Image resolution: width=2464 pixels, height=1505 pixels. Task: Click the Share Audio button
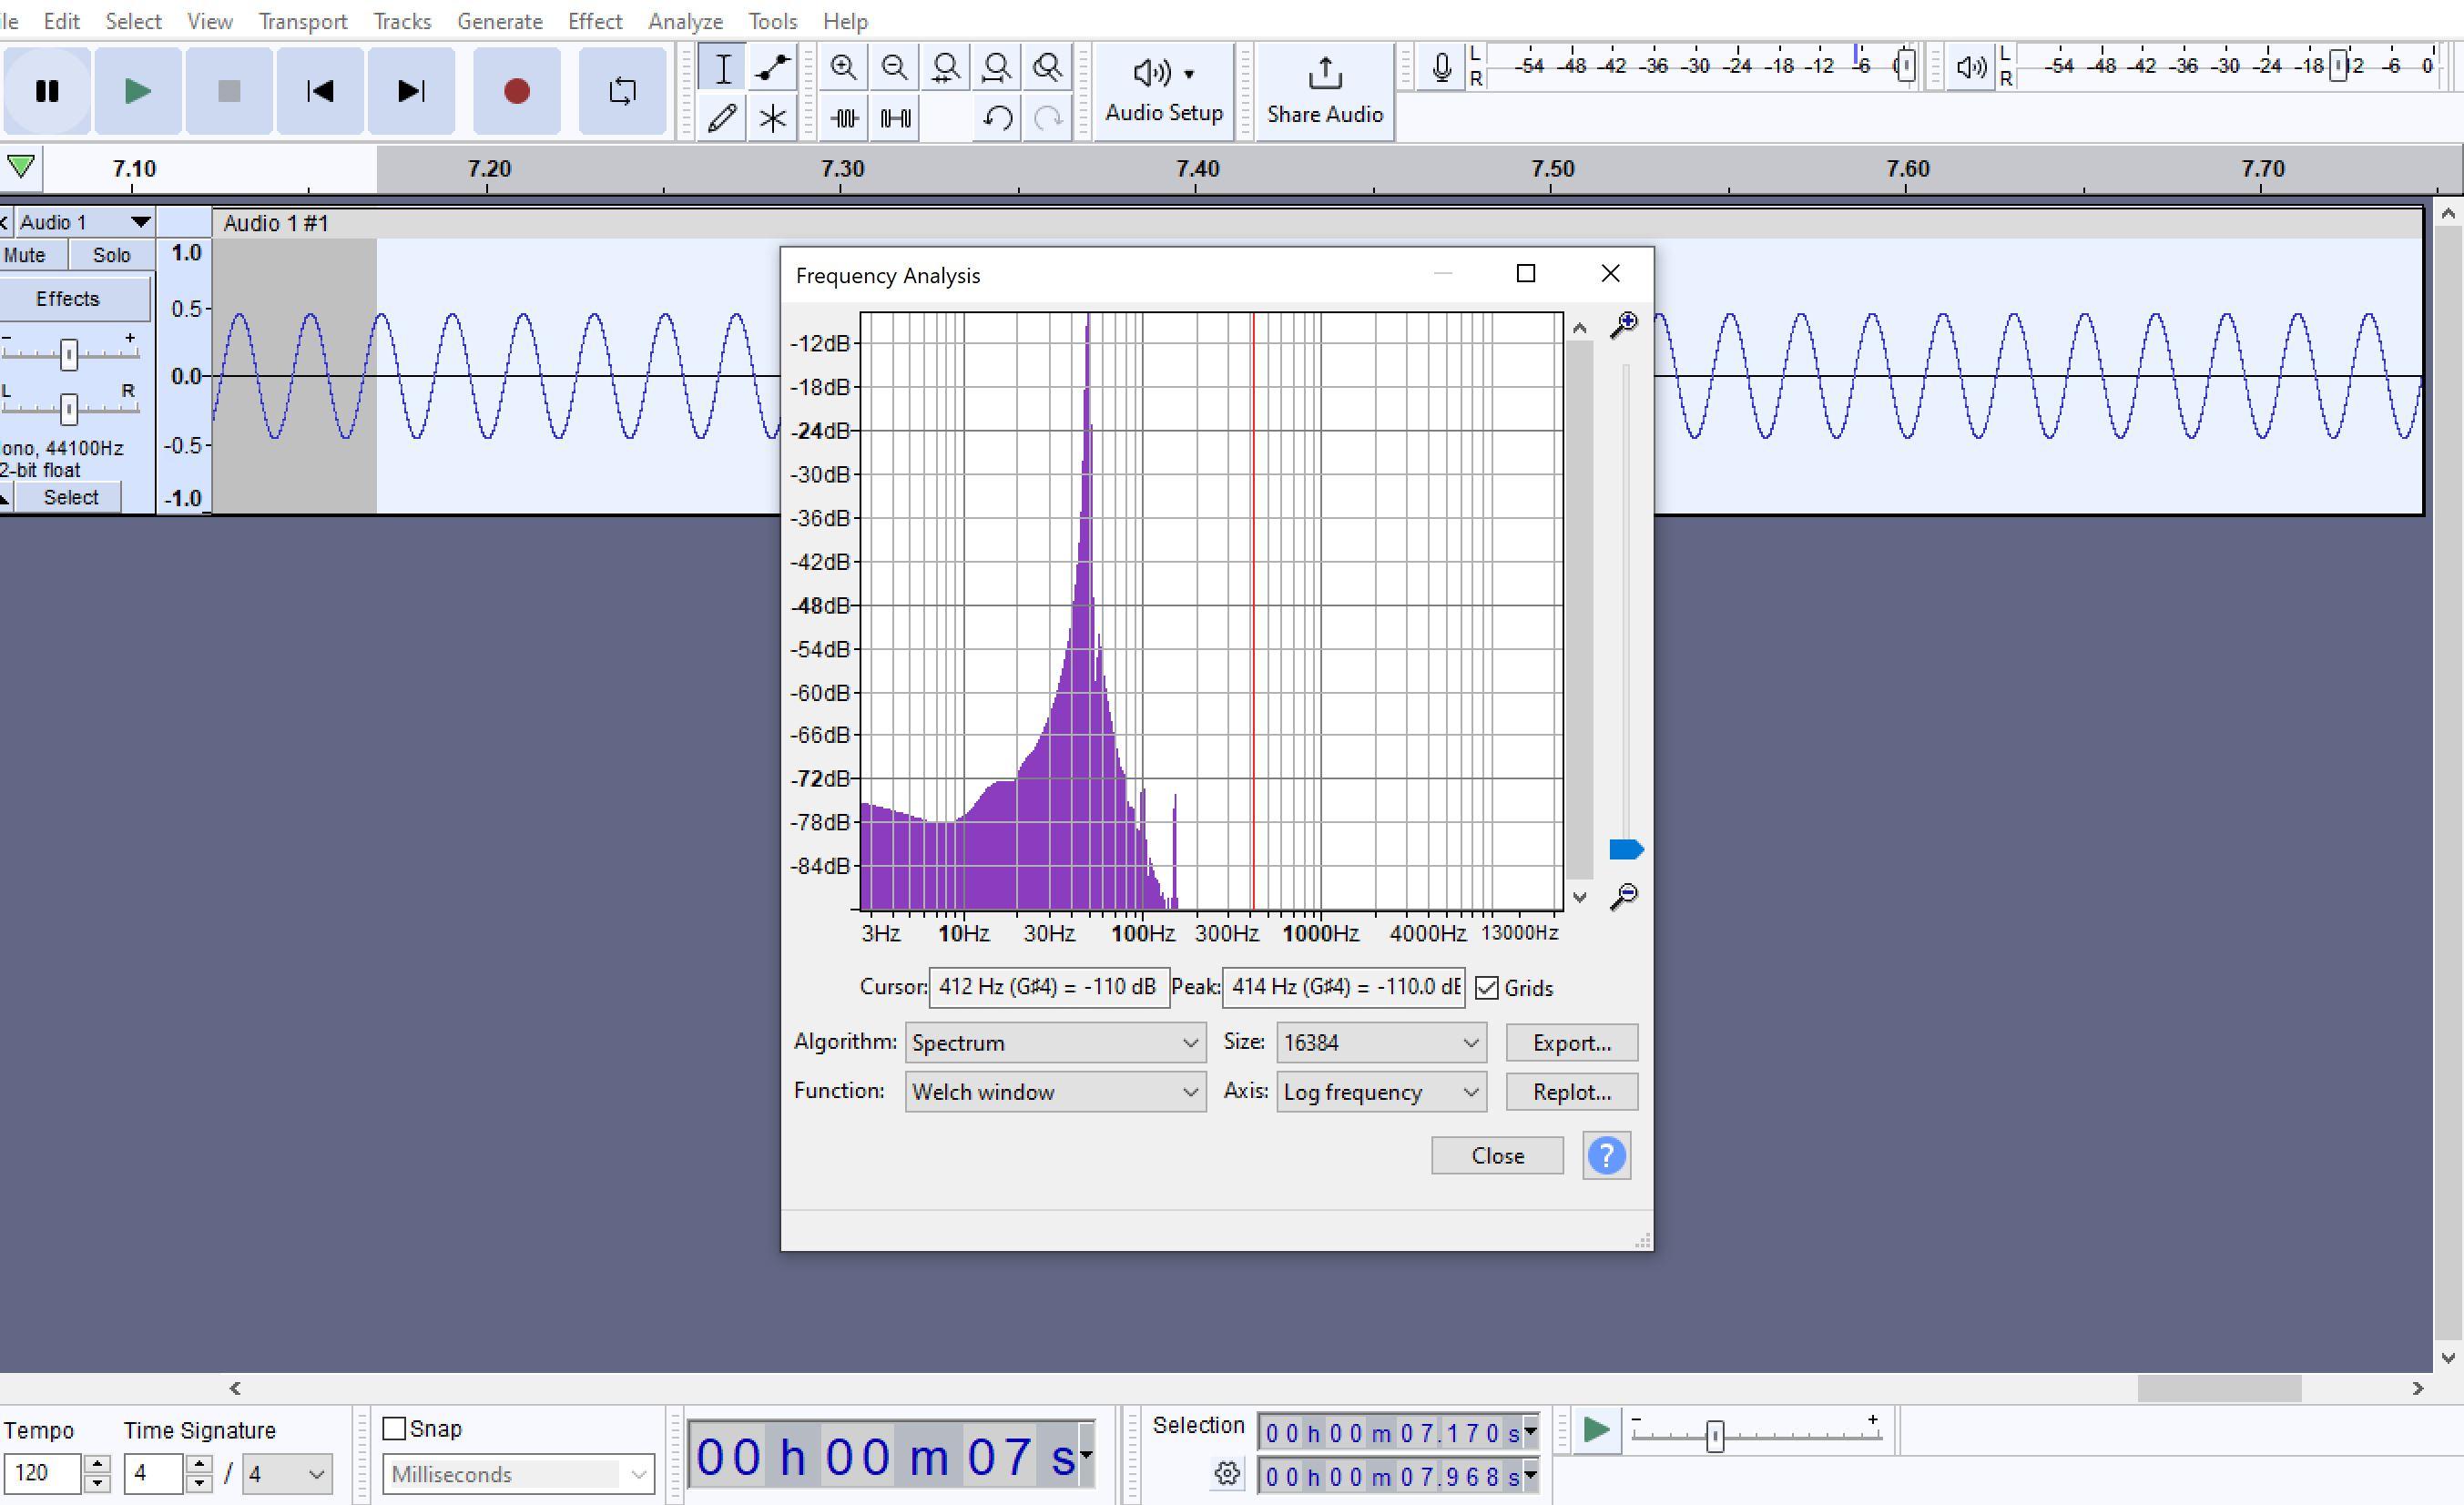tap(1325, 91)
